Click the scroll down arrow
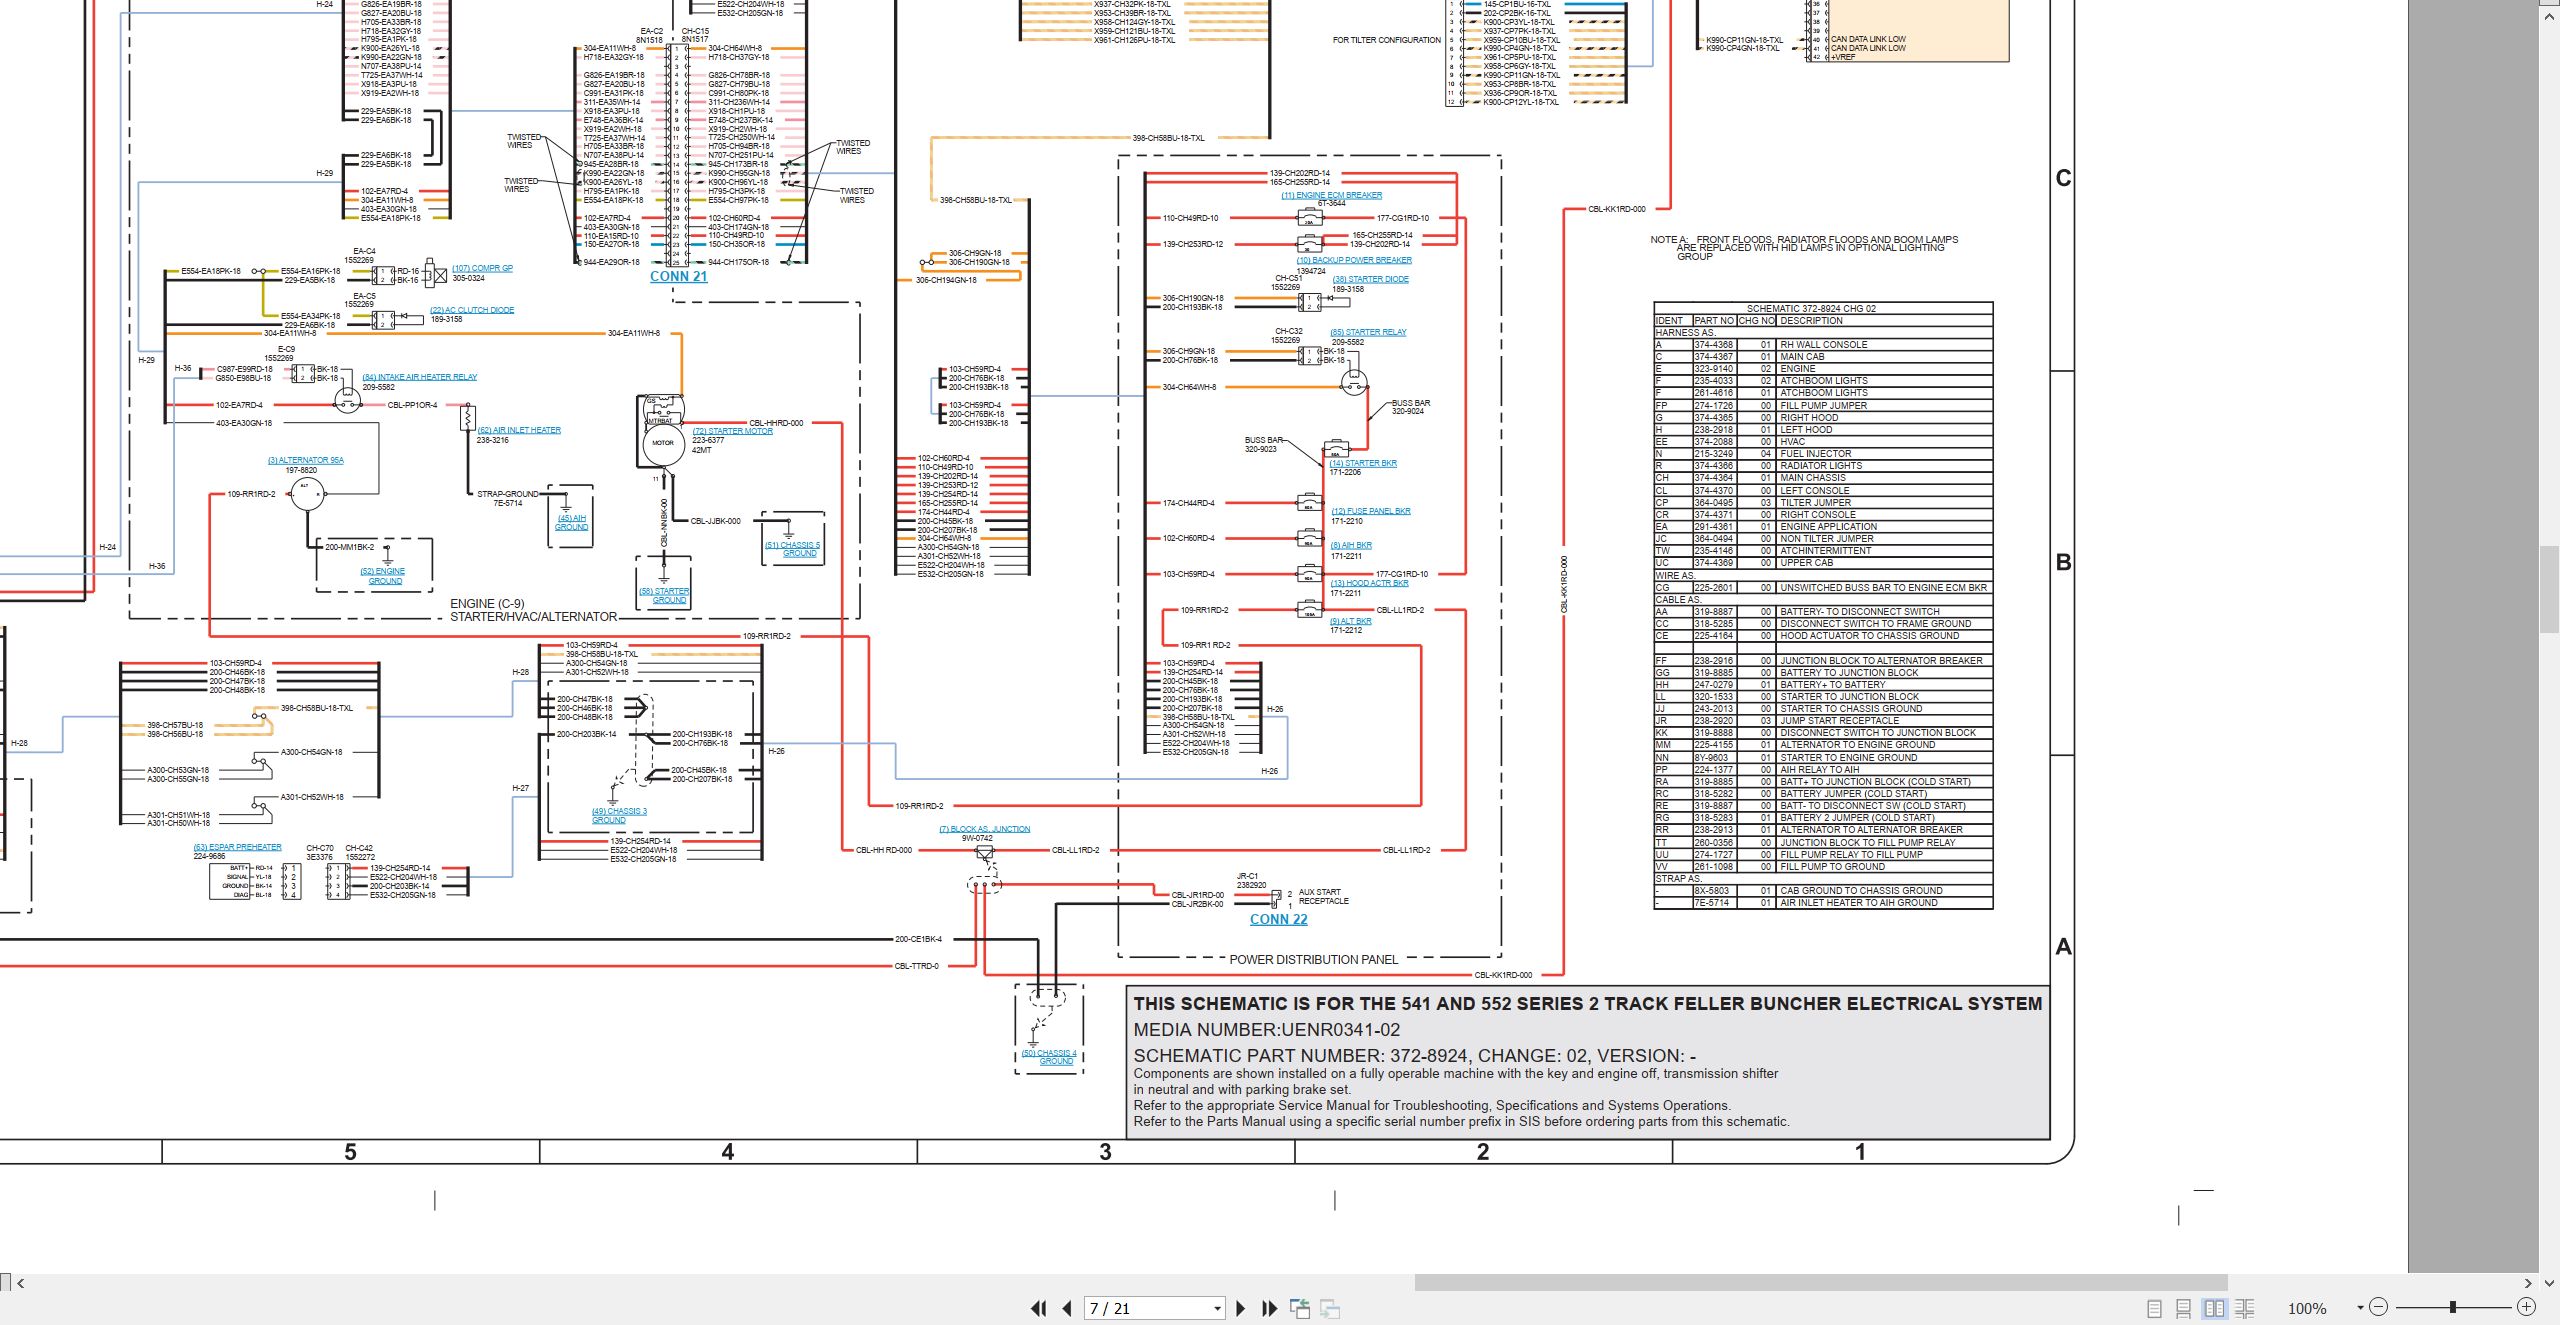 coord(2549,1283)
